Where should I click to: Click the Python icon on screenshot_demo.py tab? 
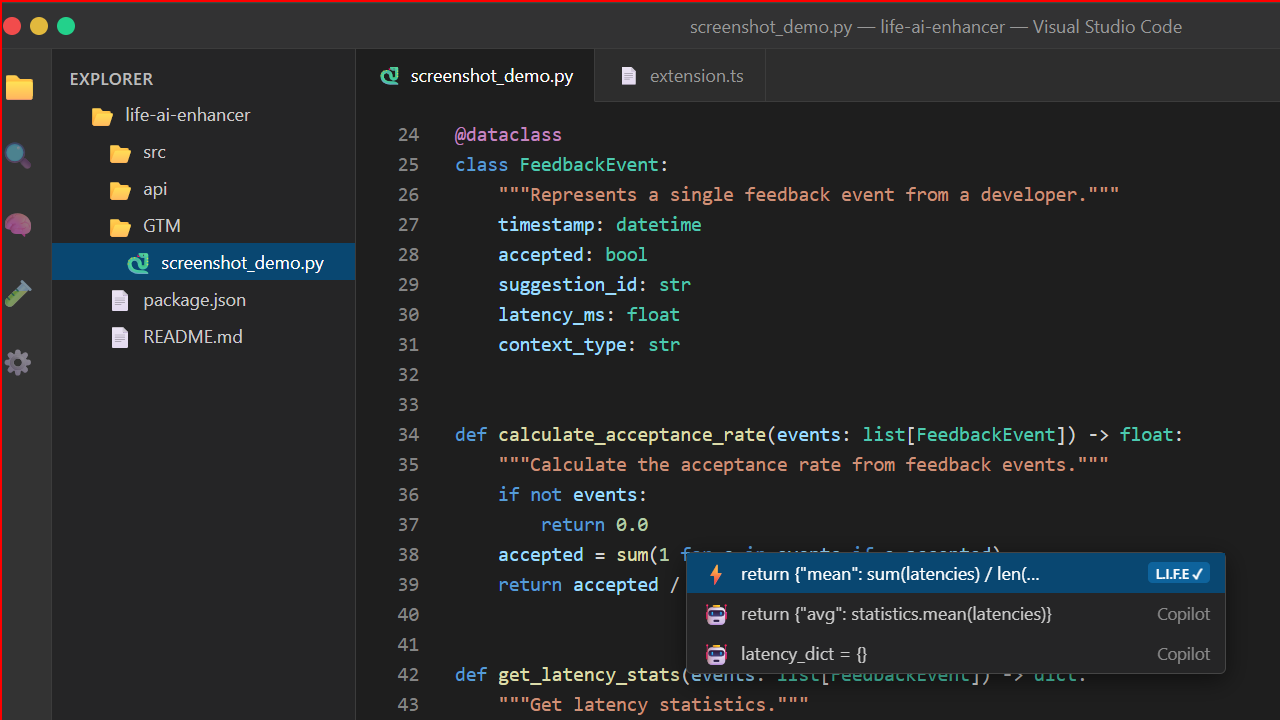(390, 76)
